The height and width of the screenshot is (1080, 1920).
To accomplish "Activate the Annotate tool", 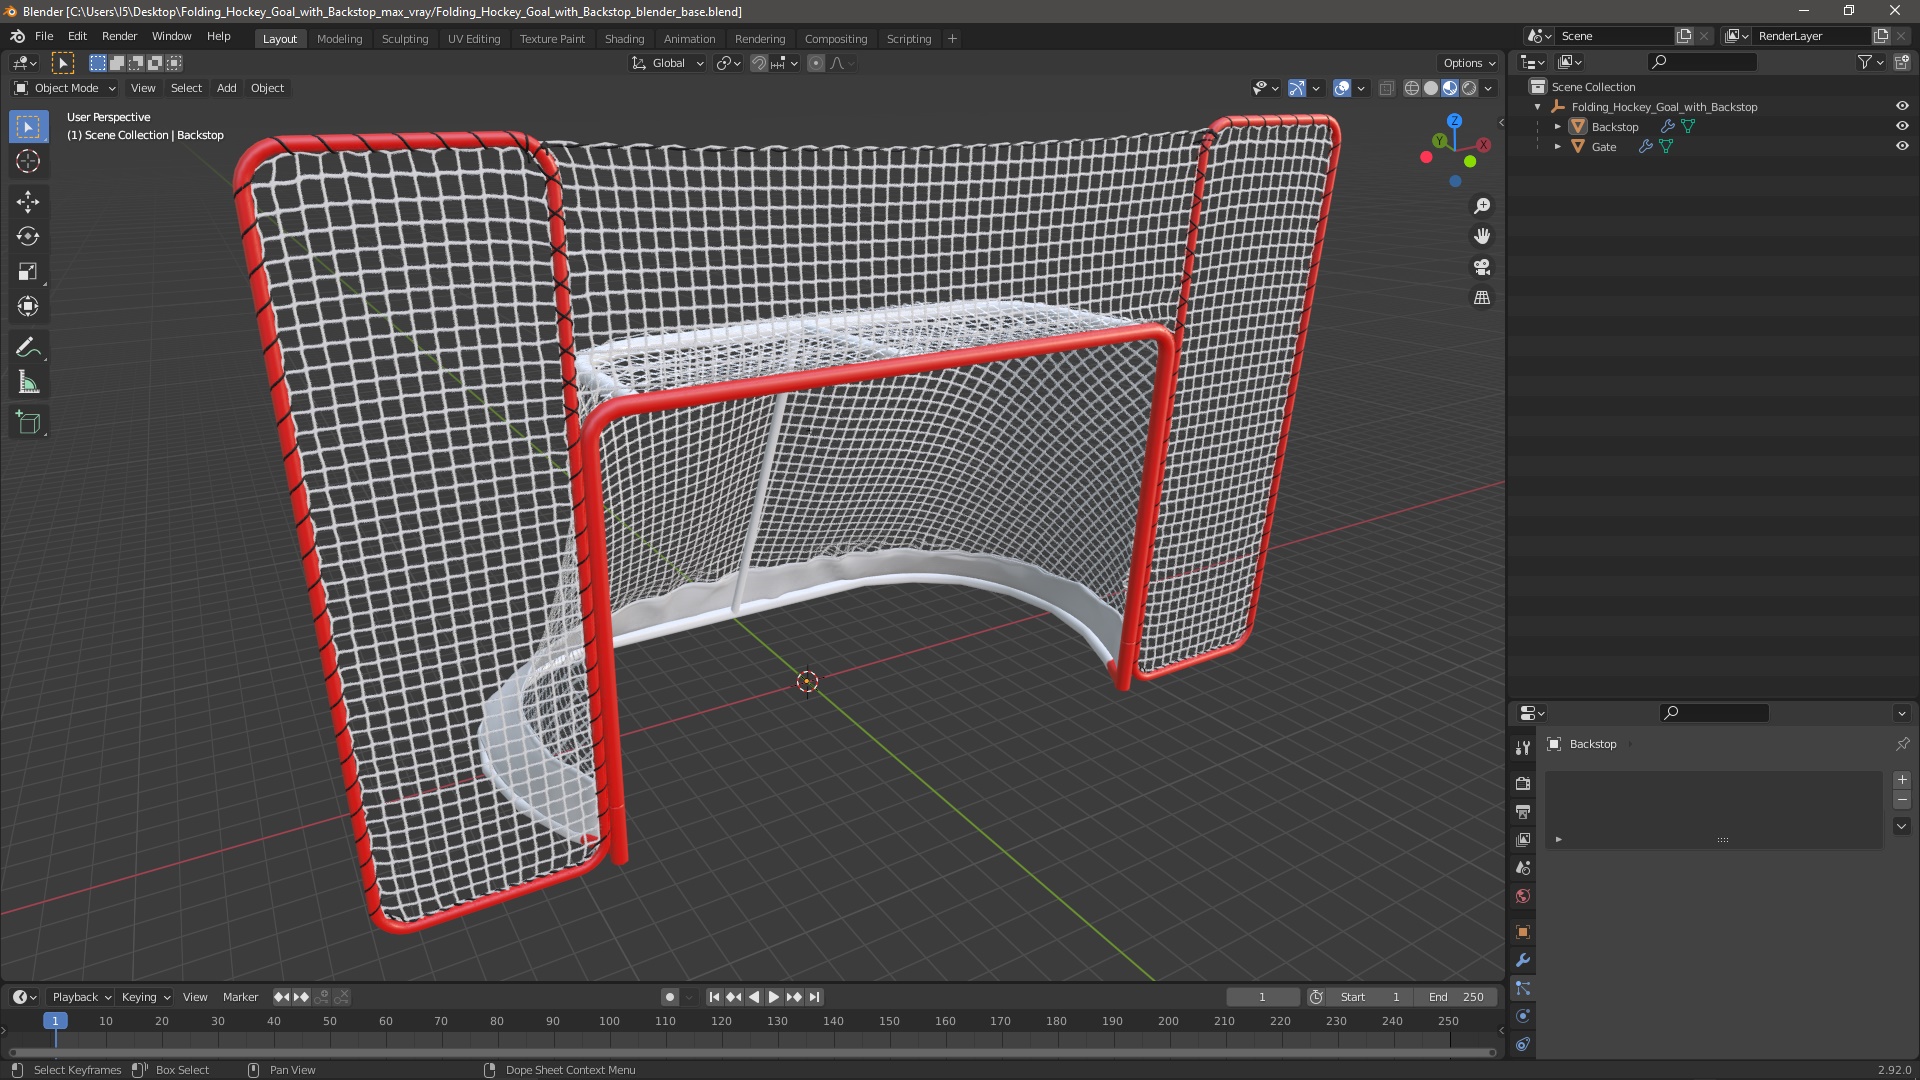I will tap(27, 347).
